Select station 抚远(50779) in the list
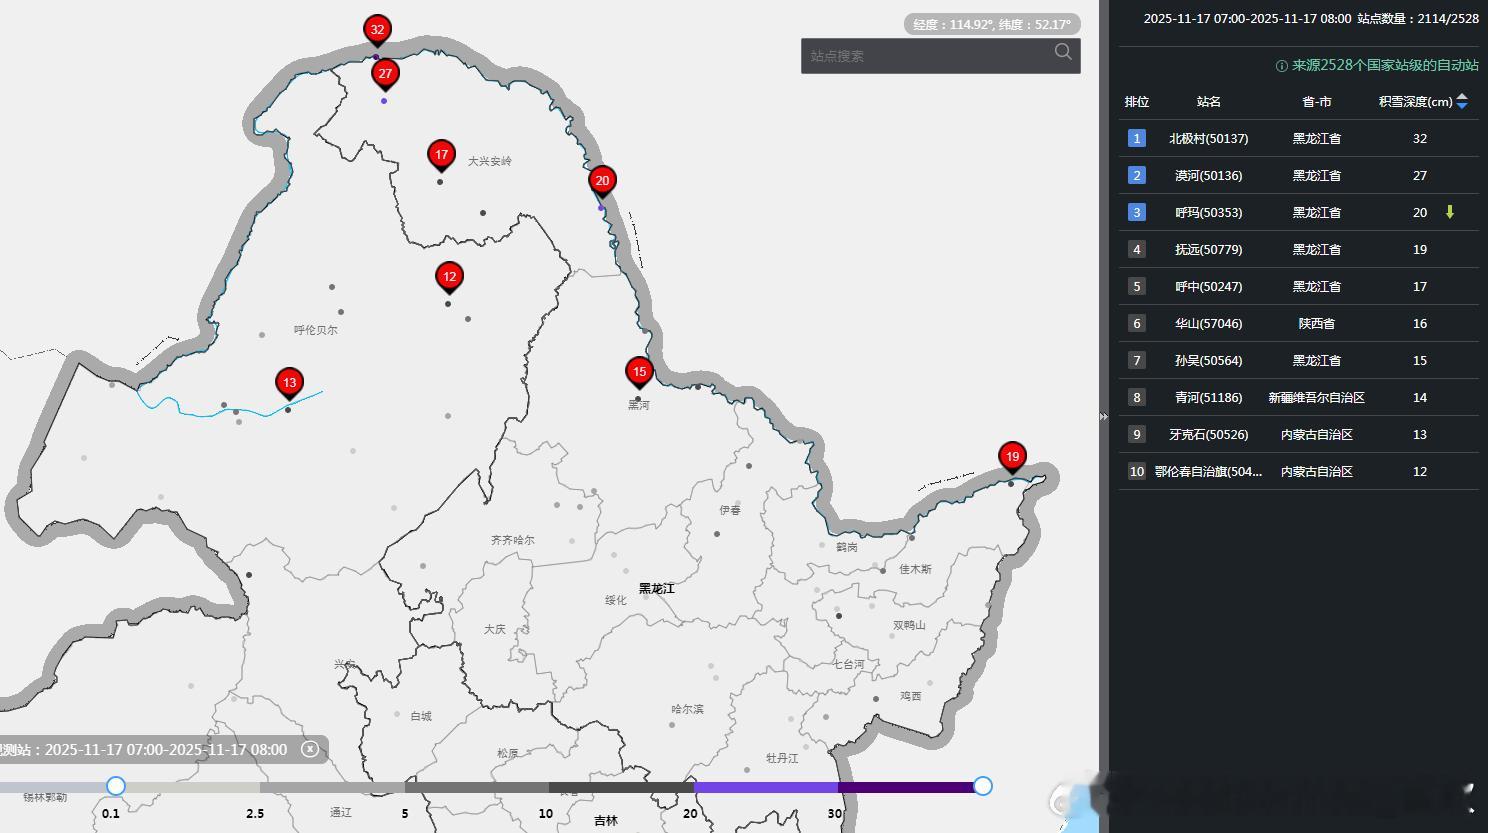 pos(1209,250)
